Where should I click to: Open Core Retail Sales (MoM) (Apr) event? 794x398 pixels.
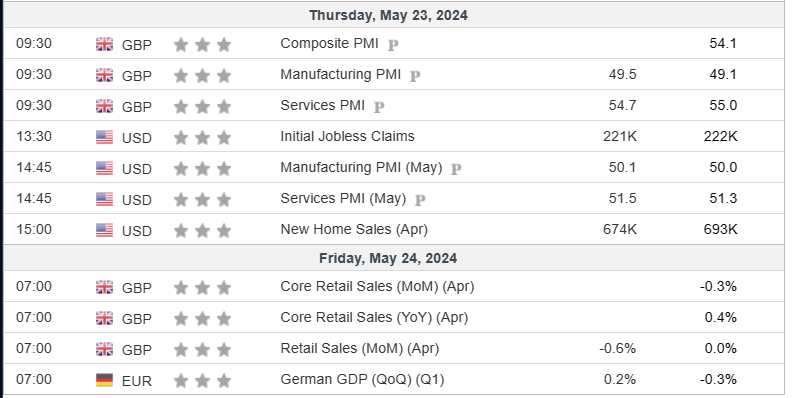point(377,287)
